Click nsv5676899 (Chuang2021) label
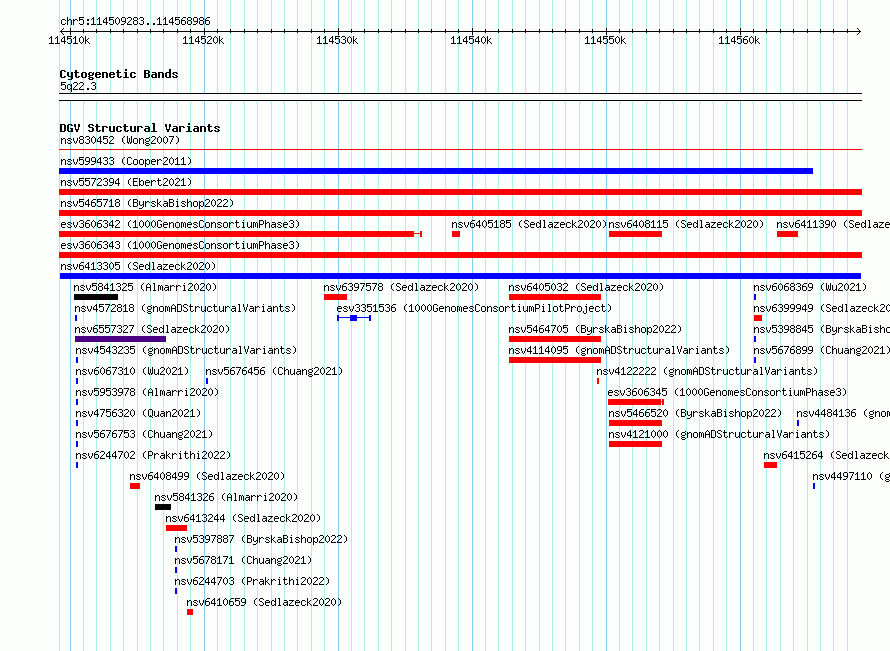This screenshot has height=651, width=890. [821, 350]
